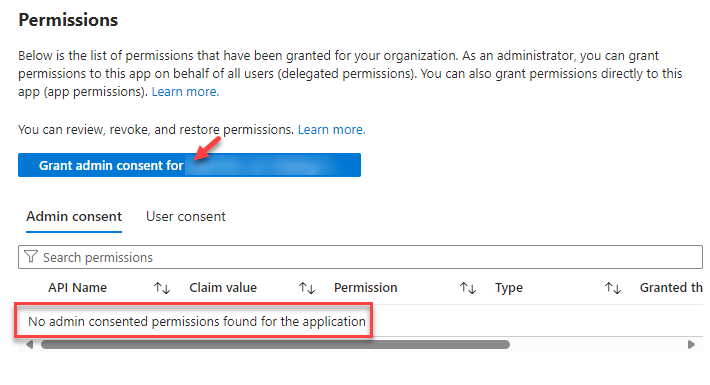Sort by Type column arrows
The width and height of the screenshot is (710, 385).
point(613,288)
